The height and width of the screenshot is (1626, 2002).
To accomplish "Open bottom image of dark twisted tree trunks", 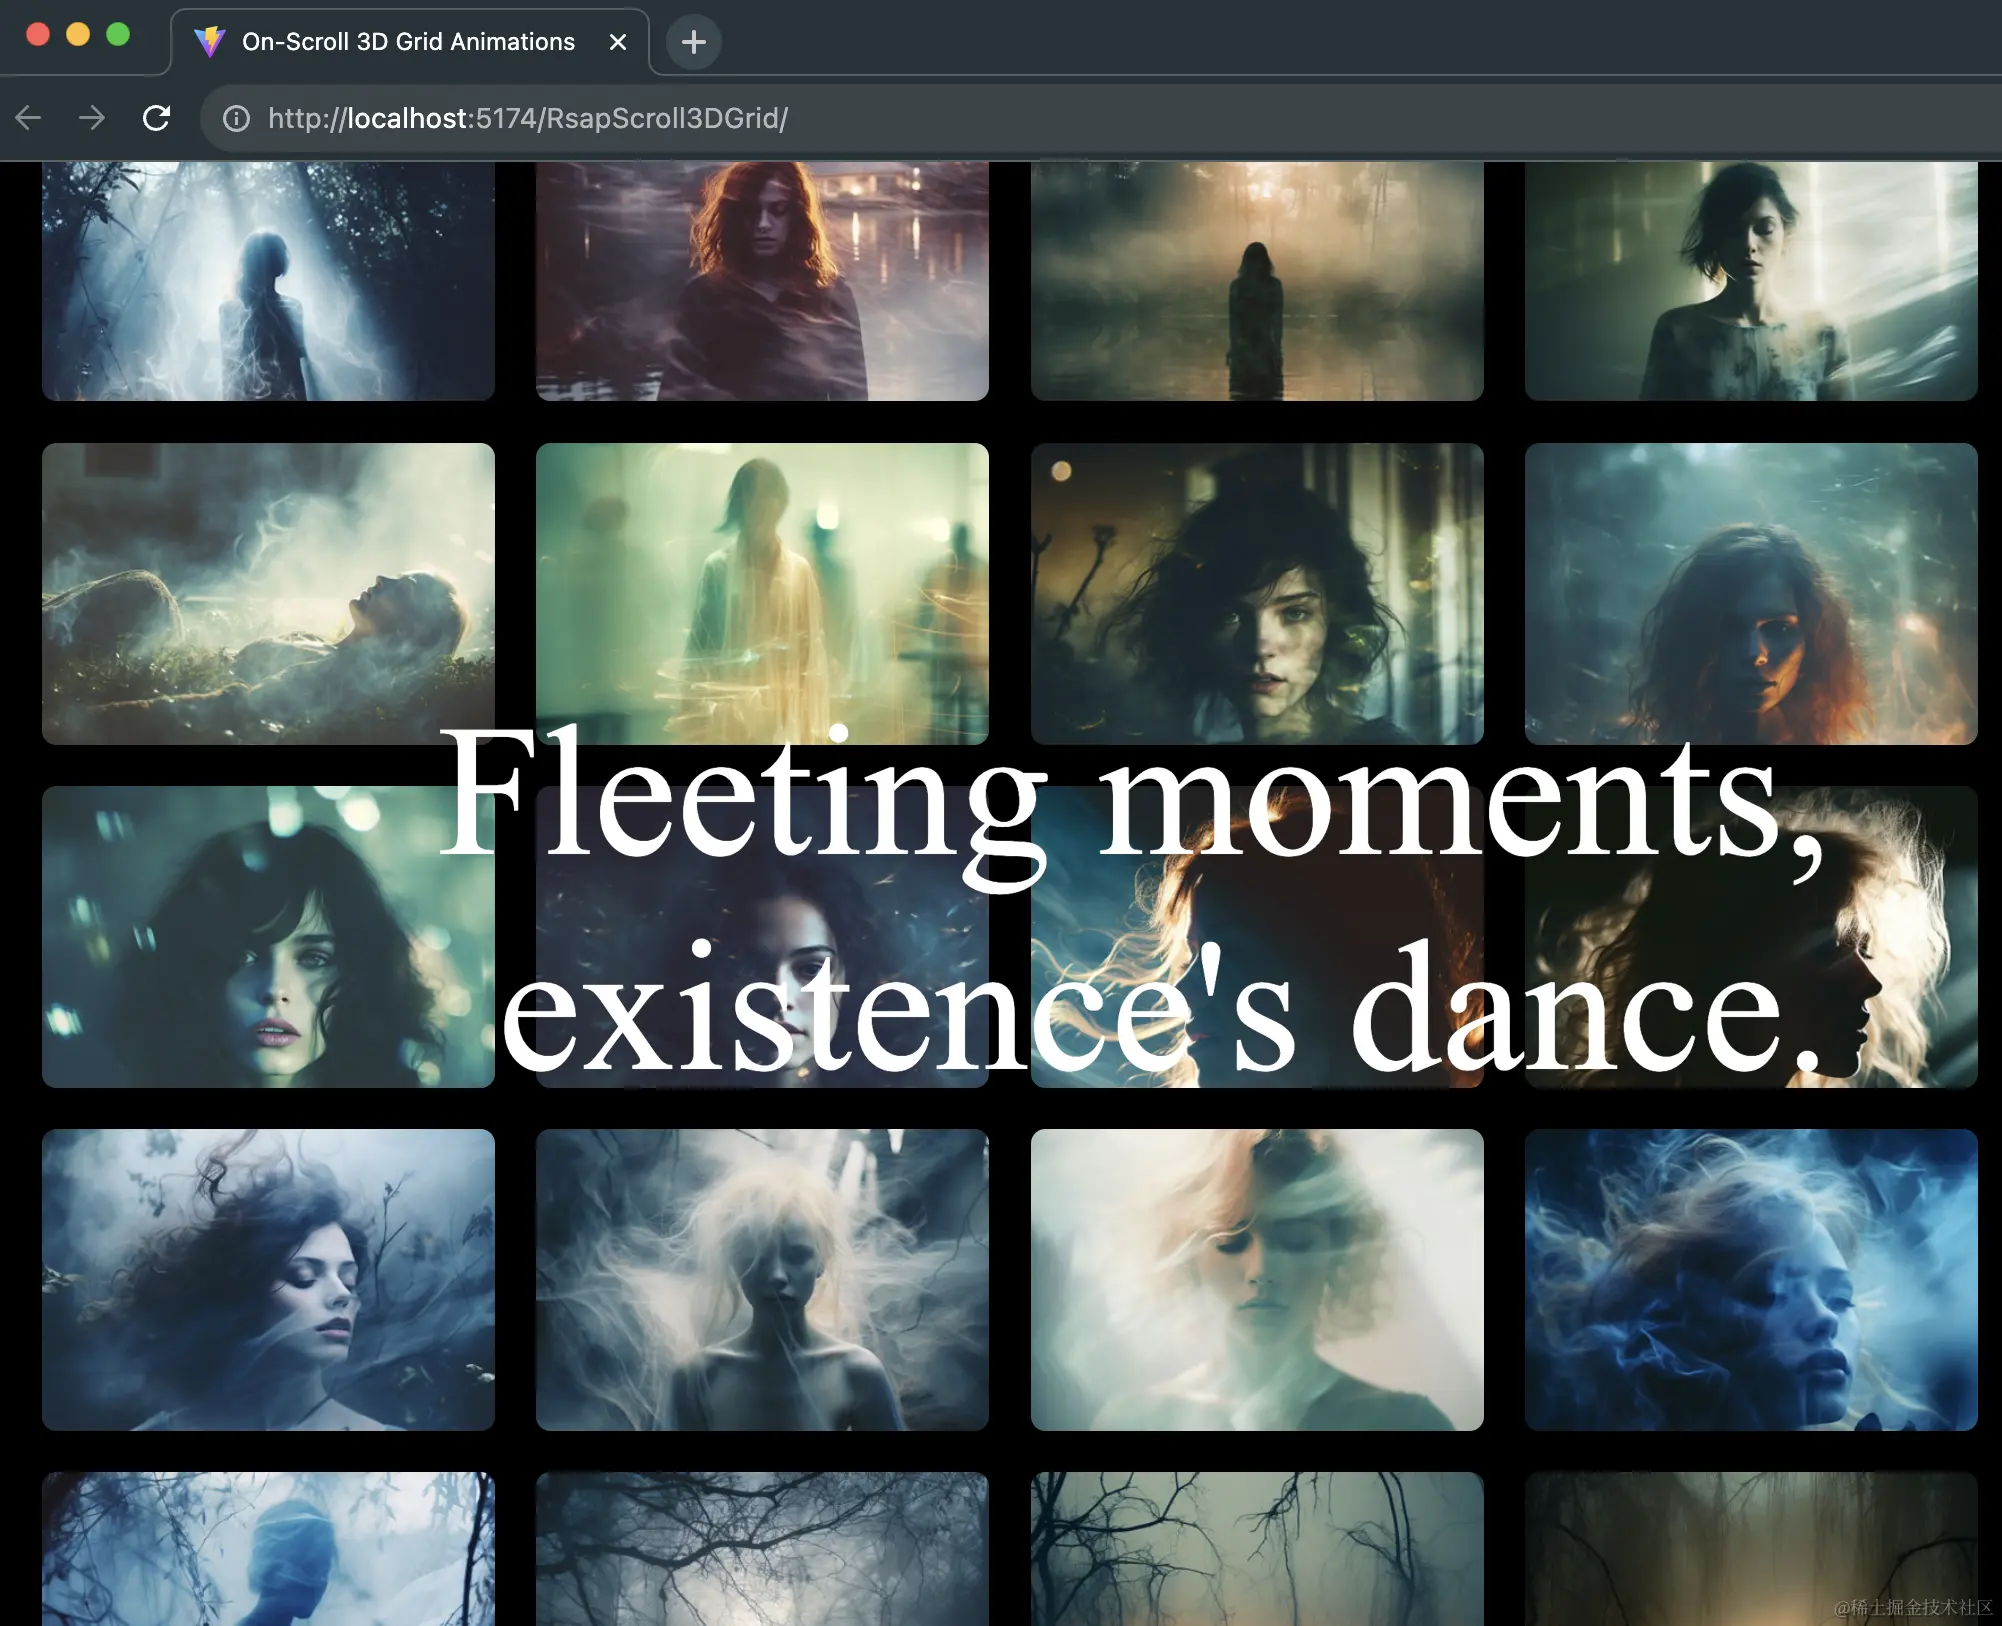I will [x=1257, y=1548].
